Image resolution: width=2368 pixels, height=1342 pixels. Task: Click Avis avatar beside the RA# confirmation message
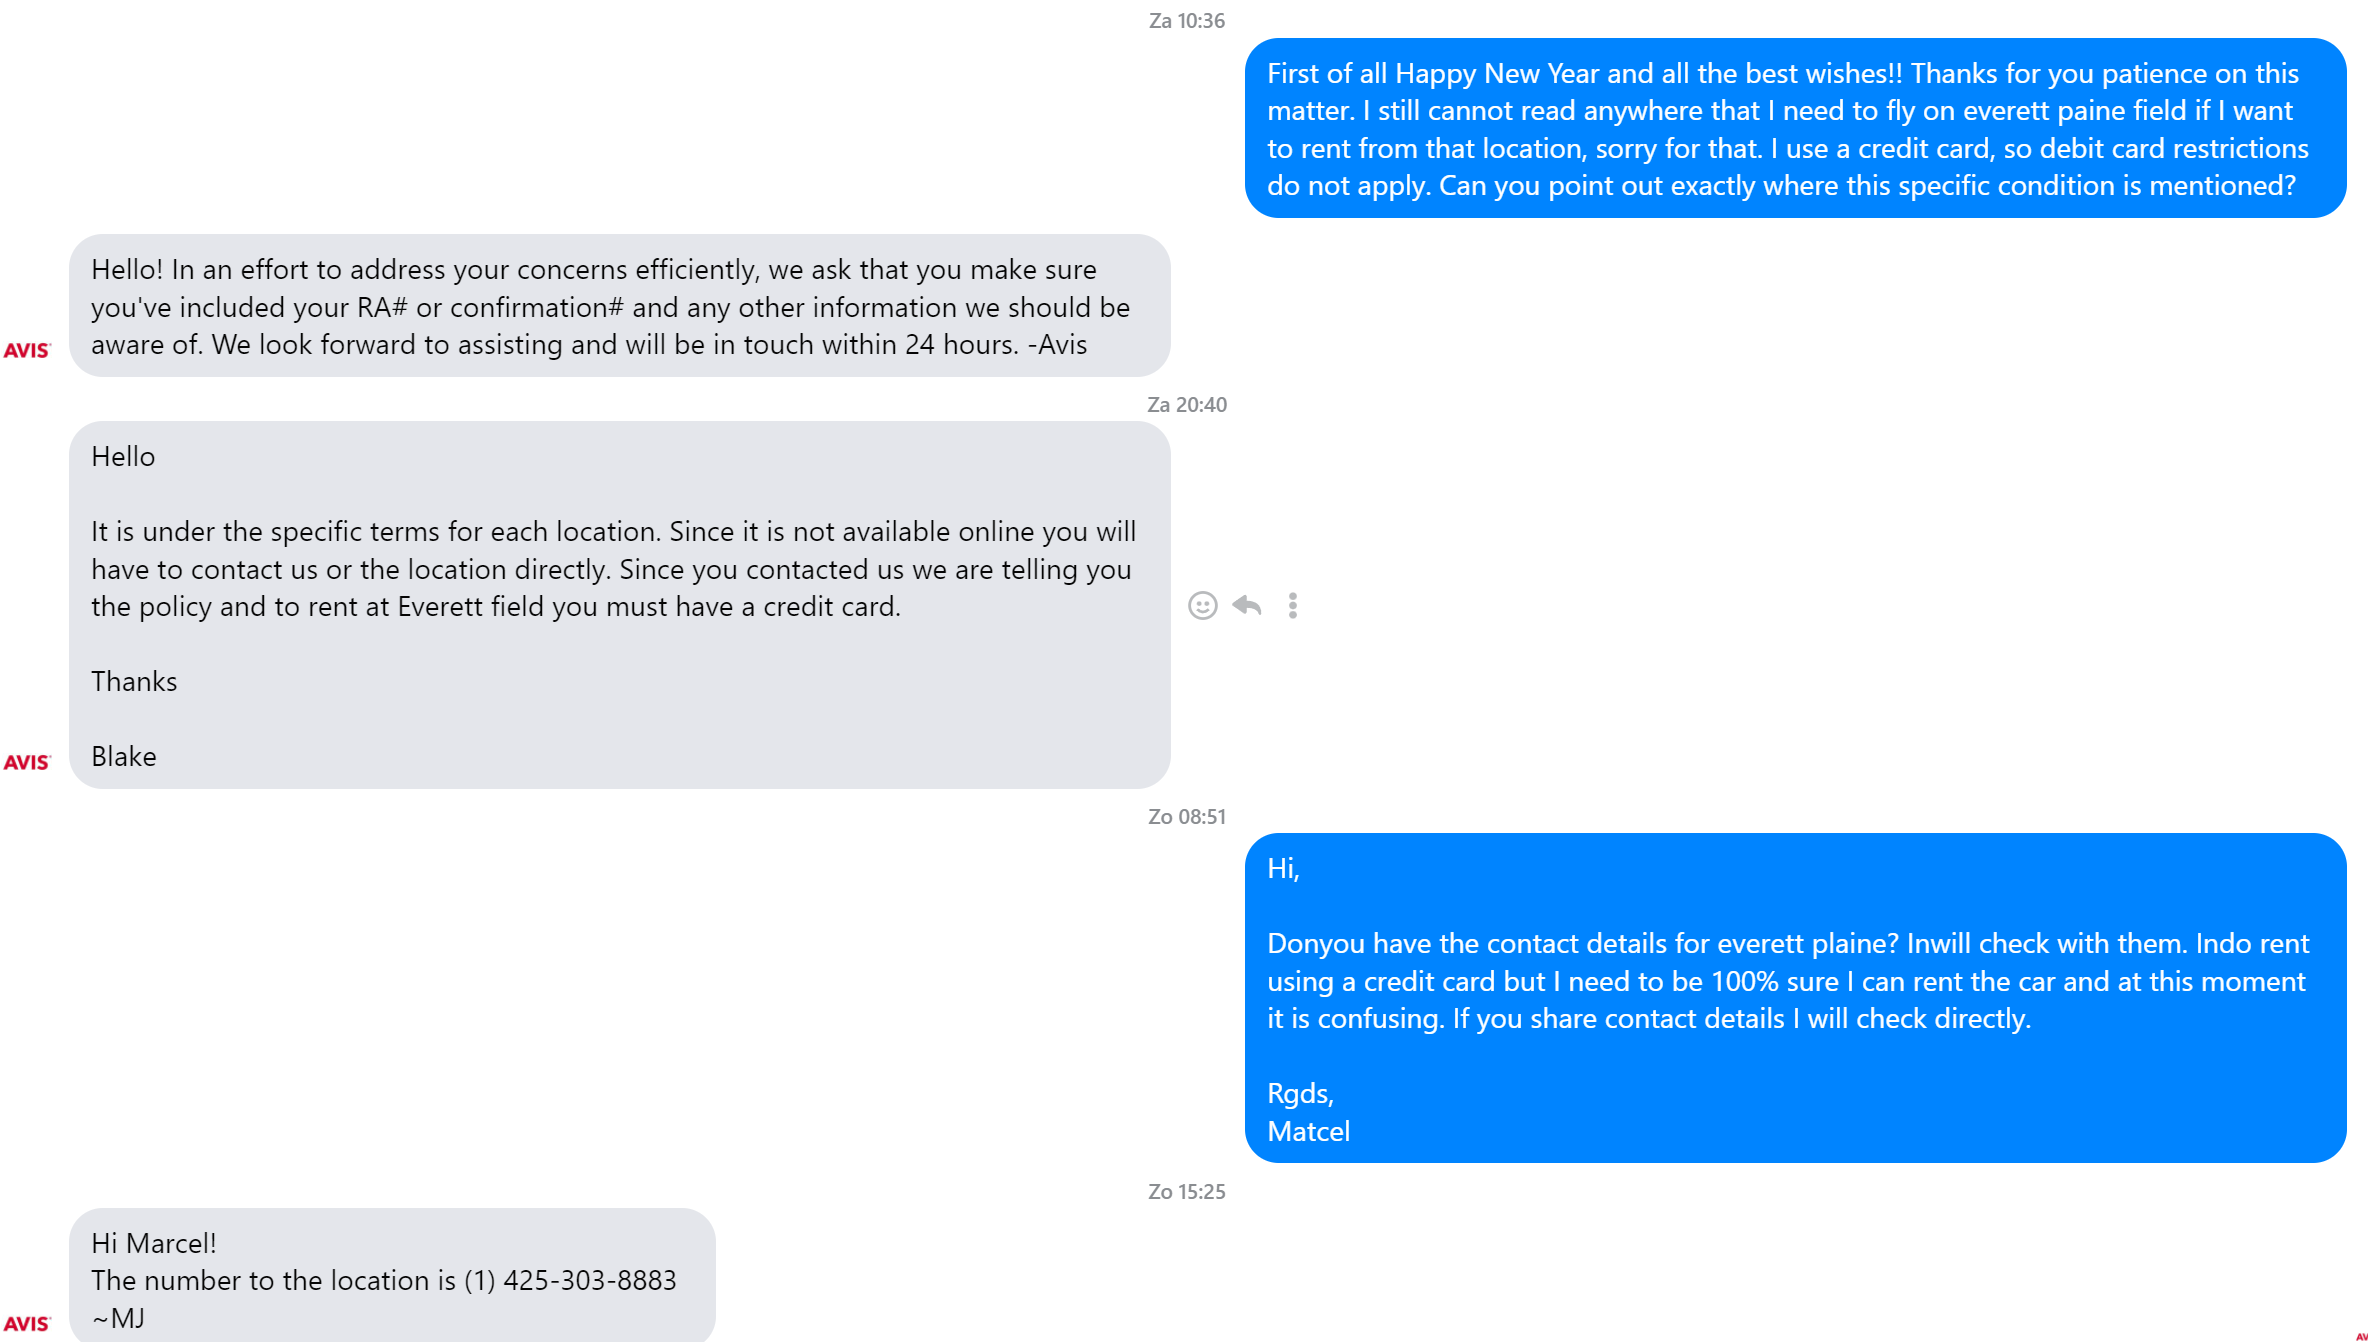pyautogui.click(x=27, y=350)
